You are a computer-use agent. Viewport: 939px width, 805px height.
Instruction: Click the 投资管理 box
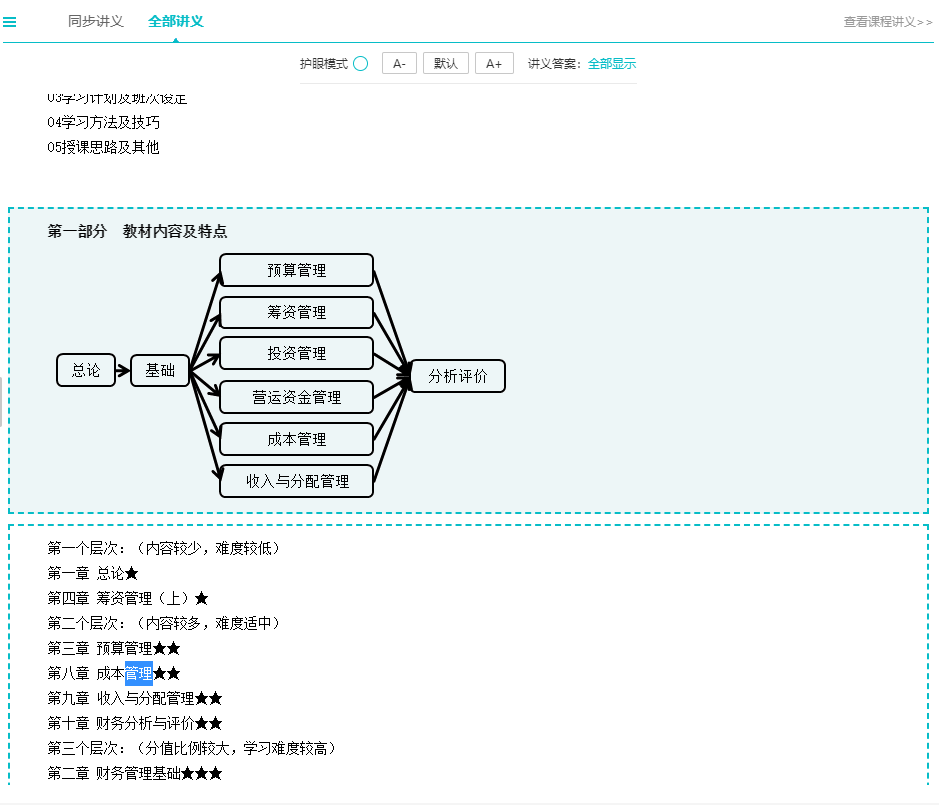click(296, 353)
